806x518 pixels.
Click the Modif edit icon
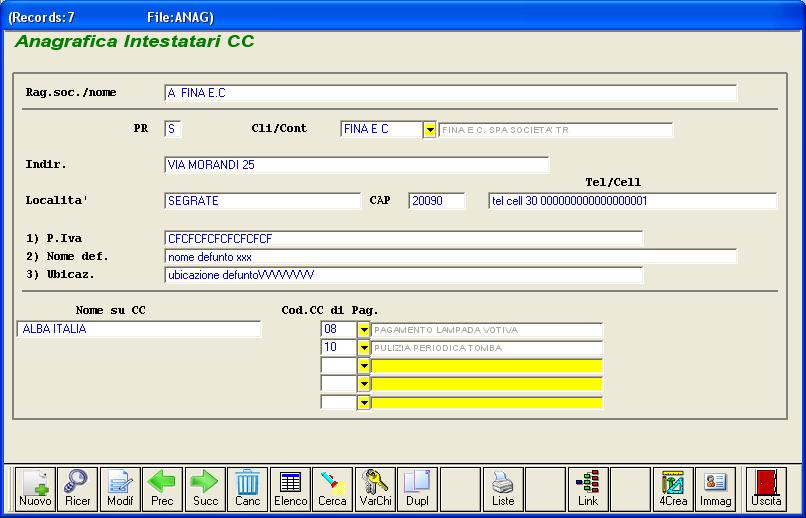pyautogui.click(x=120, y=489)
